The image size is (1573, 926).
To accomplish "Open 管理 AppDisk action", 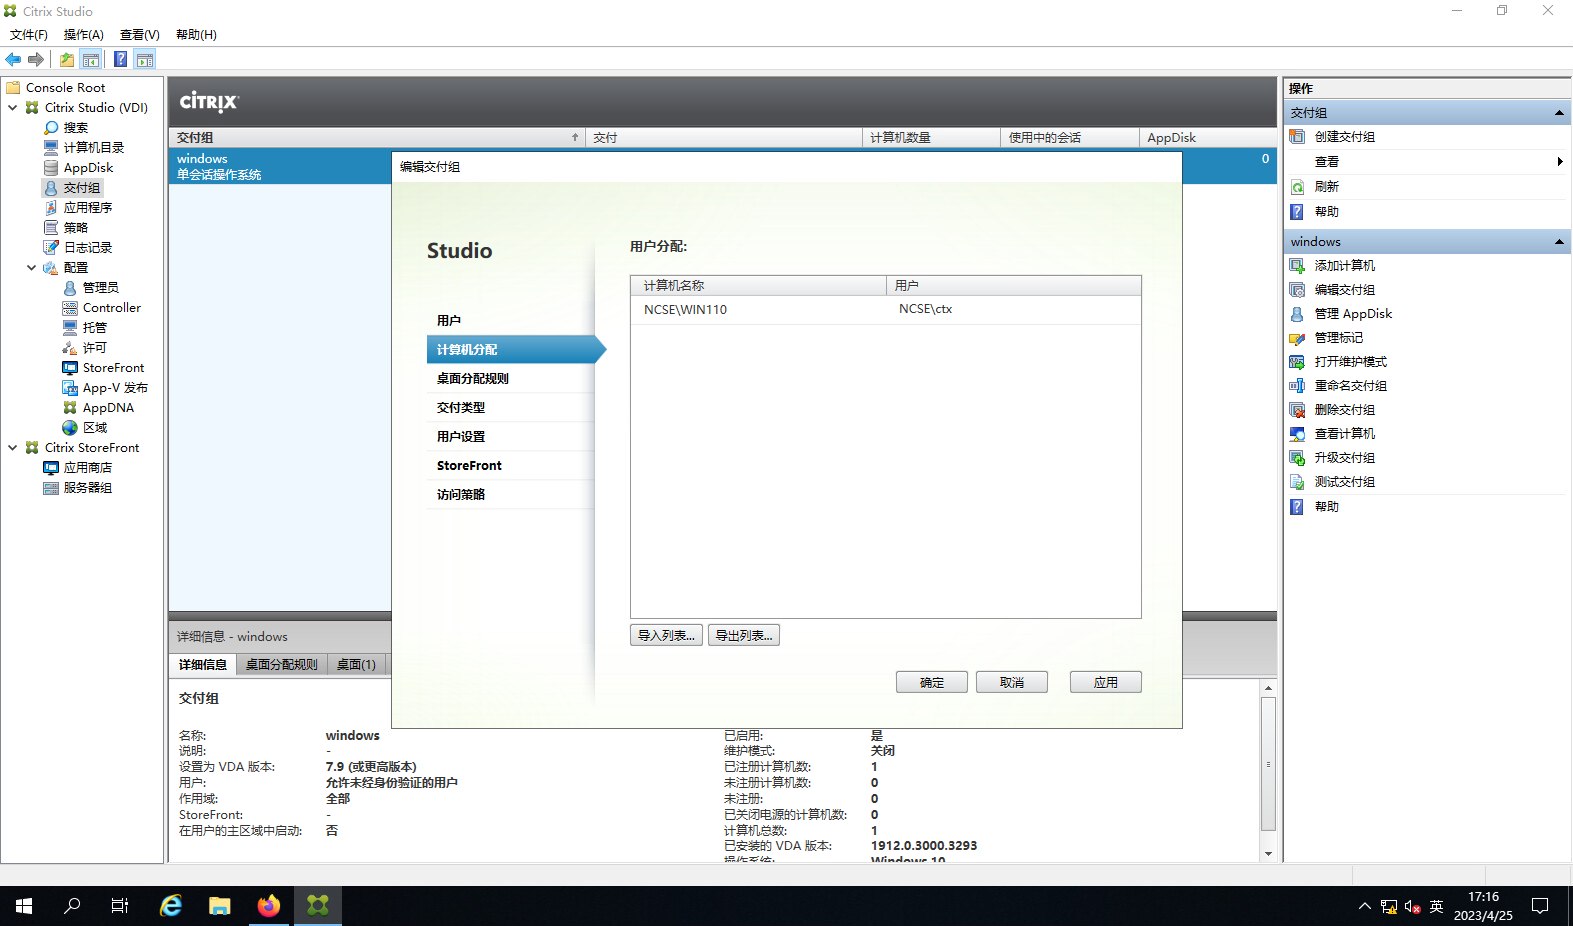I will [x=1352, y=314].
